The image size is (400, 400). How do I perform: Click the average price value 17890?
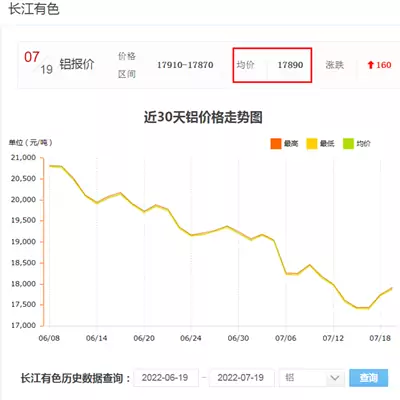point(290,65)
